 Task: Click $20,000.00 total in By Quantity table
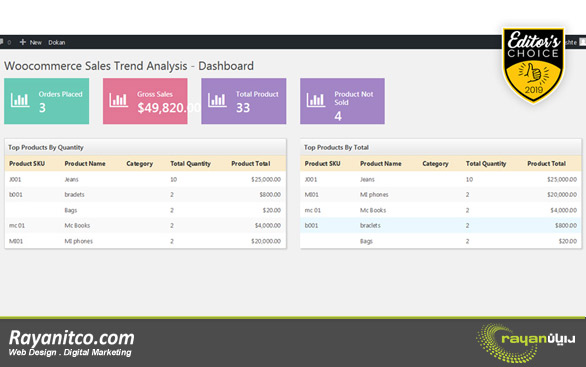click(x=266, y=241)
